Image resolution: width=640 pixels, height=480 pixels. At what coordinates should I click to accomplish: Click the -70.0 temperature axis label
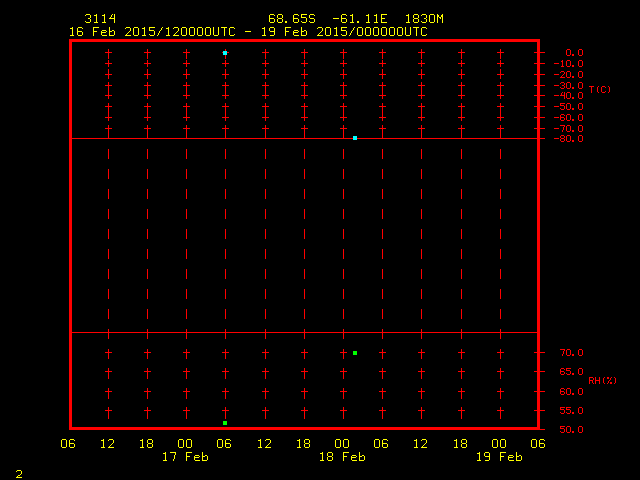click(x=569, y=129)
